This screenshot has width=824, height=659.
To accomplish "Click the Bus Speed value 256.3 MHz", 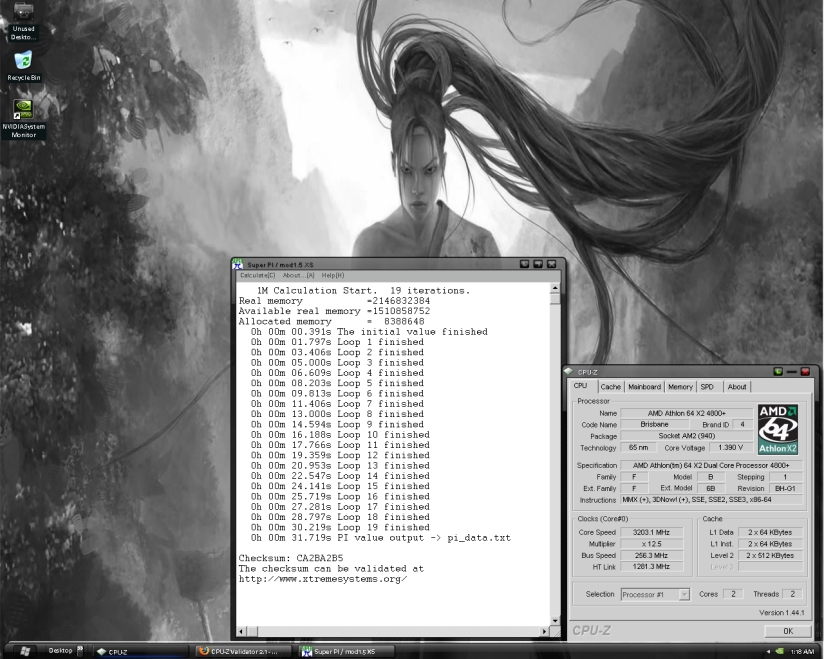I will [x=651, y=555].
